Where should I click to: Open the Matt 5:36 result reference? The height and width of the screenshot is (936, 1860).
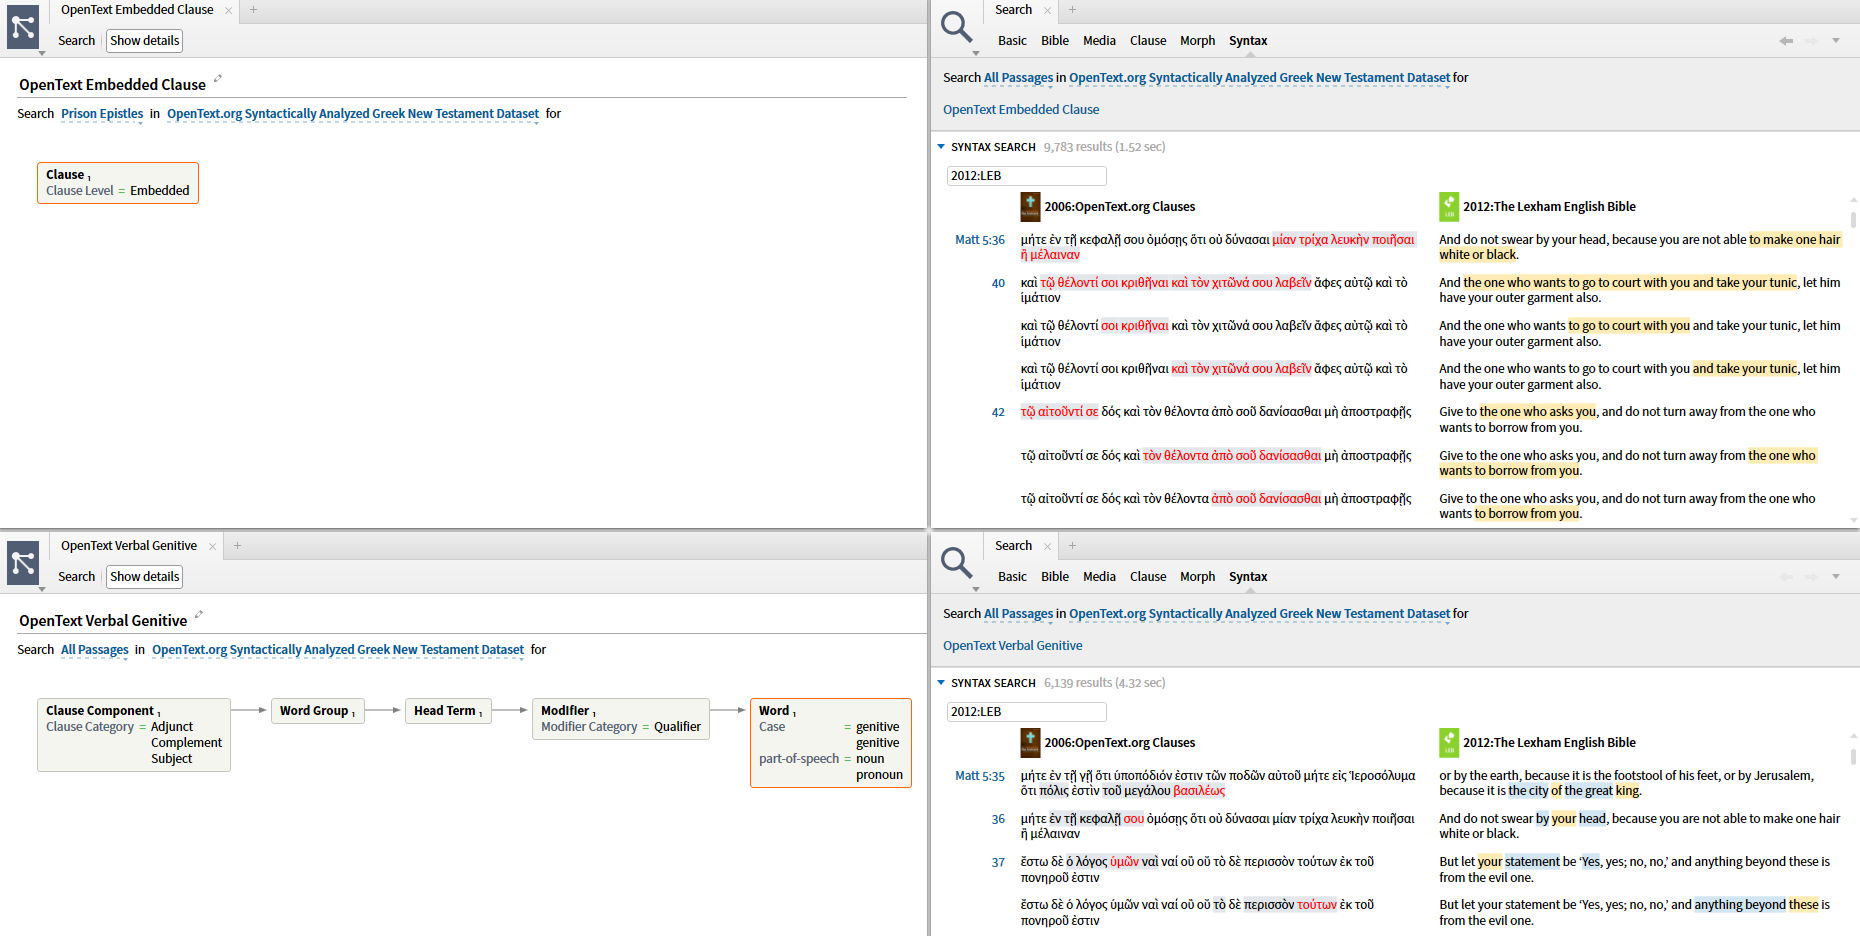980,240
